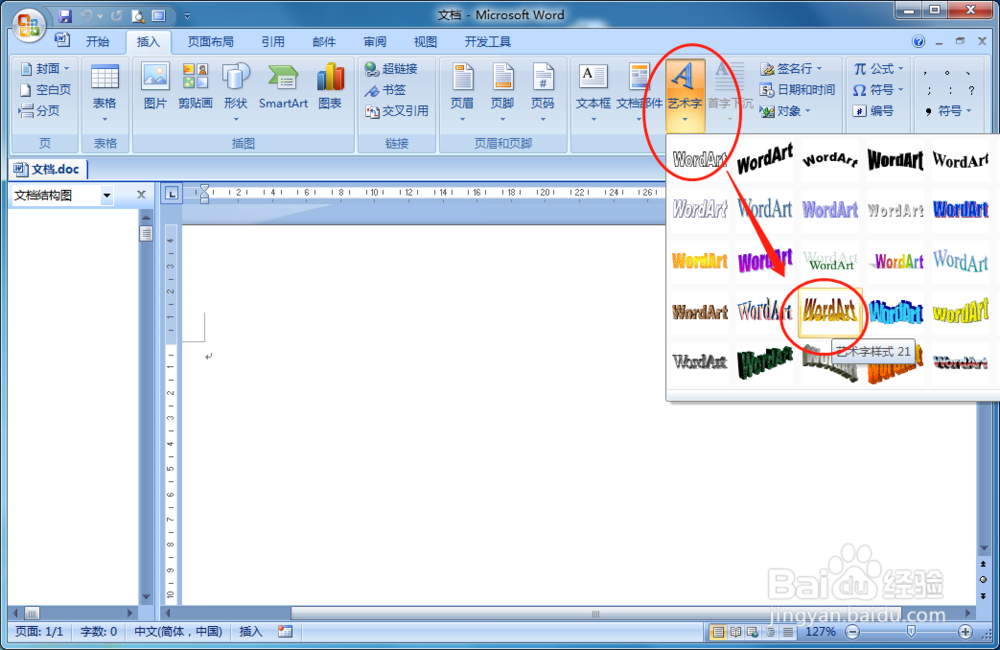1000x650 pixels.
Task: Open the 引用 References tab
Action: point(273,42)
